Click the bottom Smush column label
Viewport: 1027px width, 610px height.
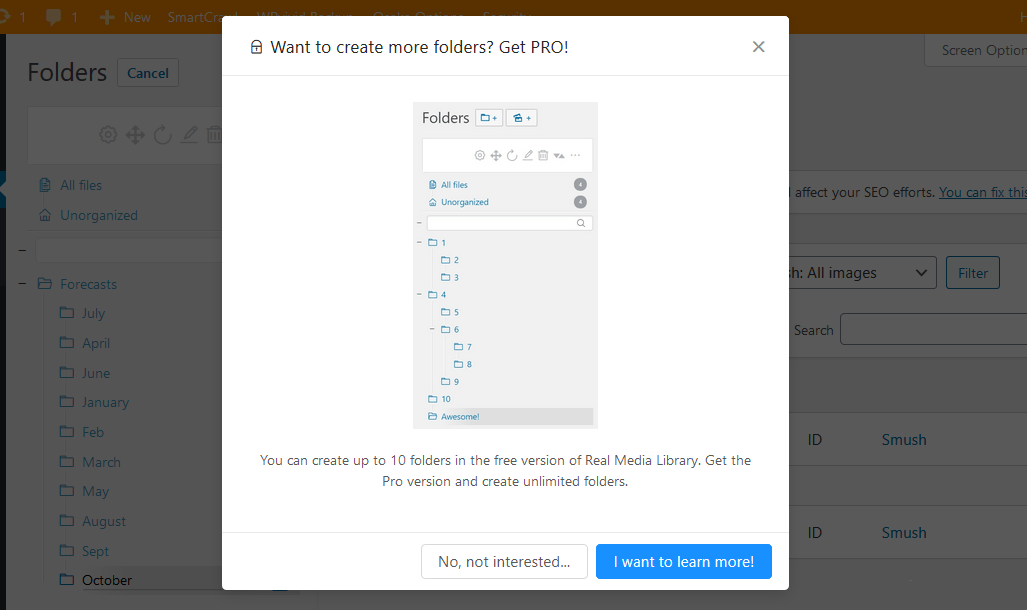904,533
